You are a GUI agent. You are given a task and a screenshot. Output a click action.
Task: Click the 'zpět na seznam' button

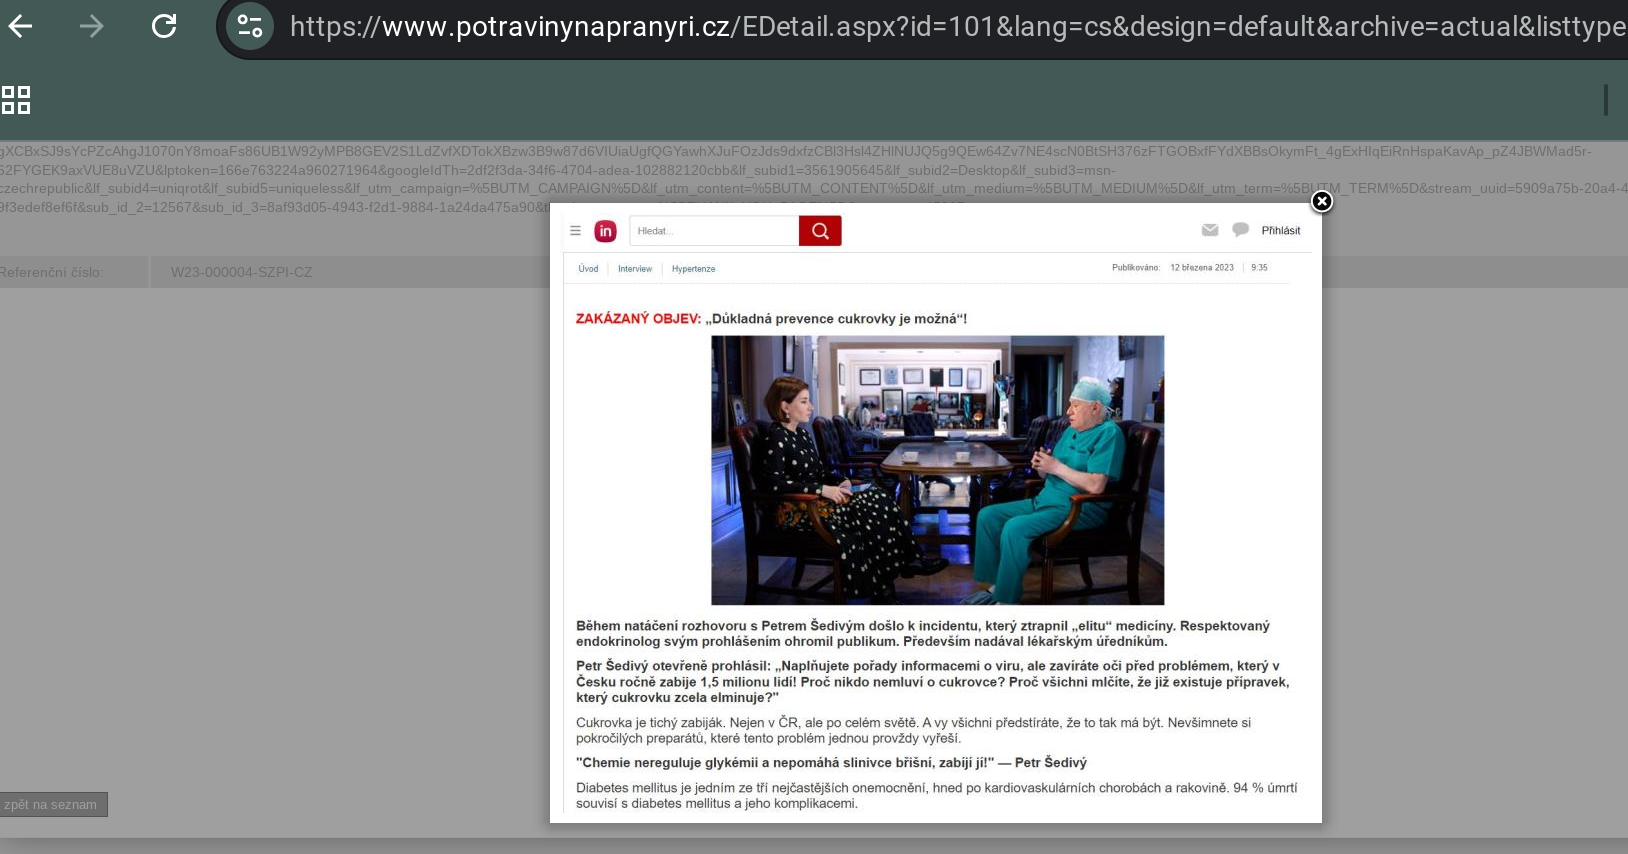[x=52, y=805]
